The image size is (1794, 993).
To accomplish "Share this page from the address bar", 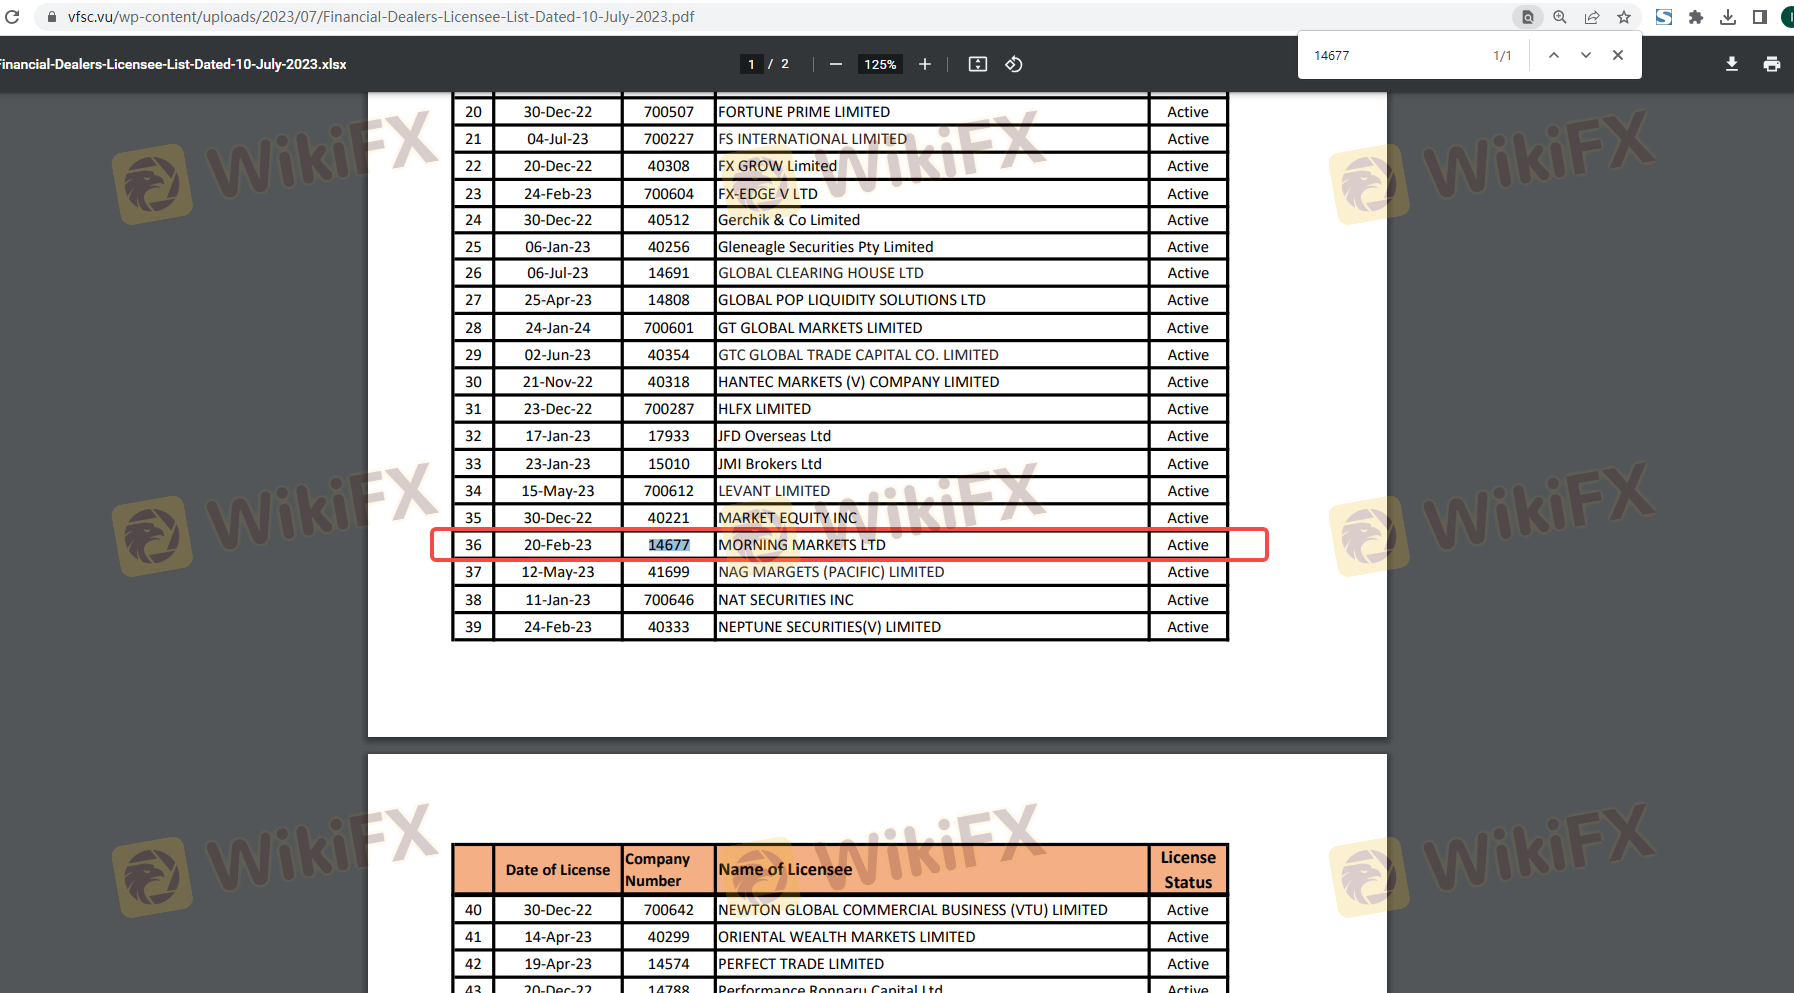I will 1592,17.
